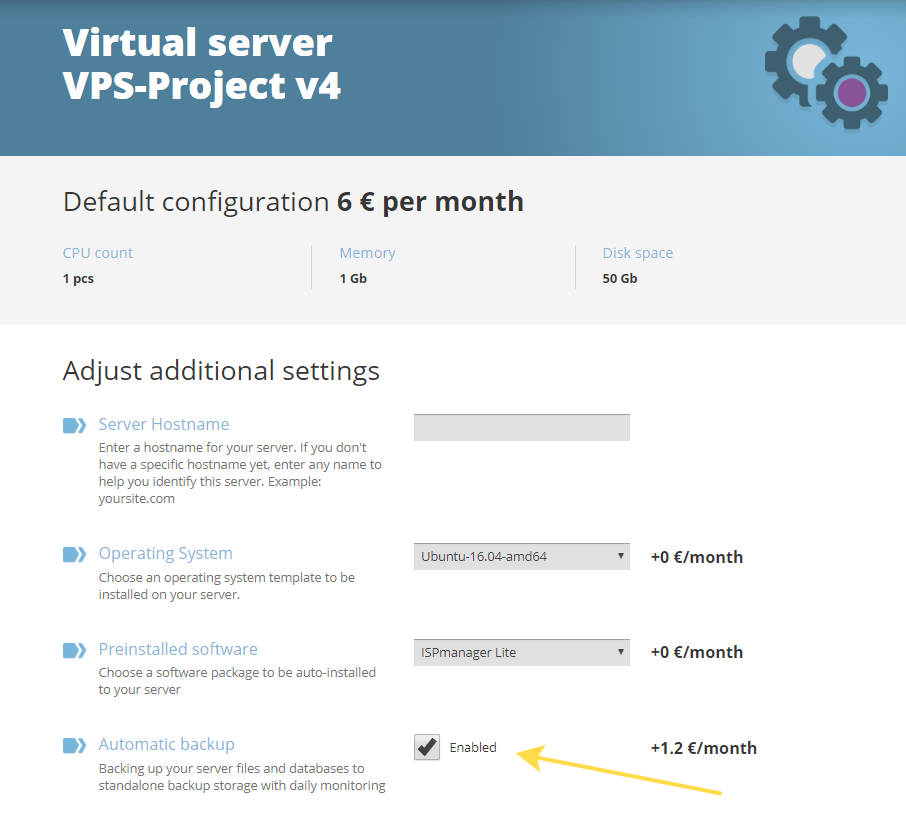Focus the Server Hostname input field
906x815 pixels.
tap(522, 427)
